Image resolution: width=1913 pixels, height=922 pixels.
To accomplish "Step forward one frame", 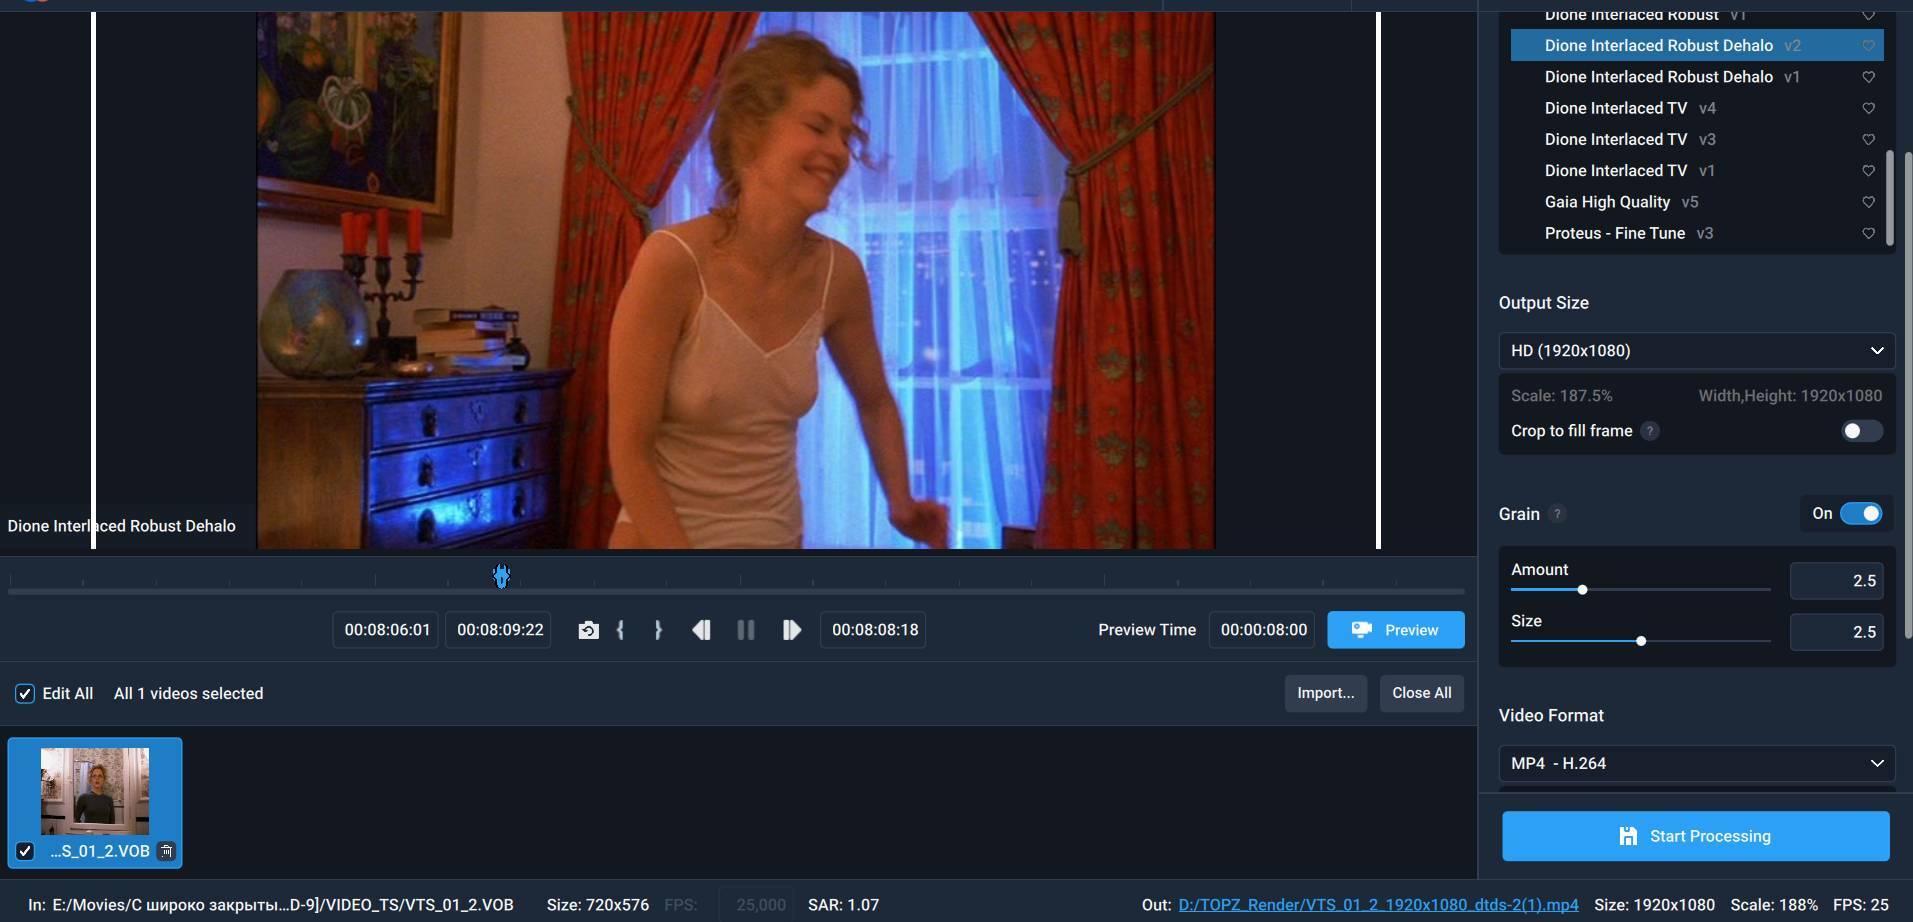I will coord(791,630).
